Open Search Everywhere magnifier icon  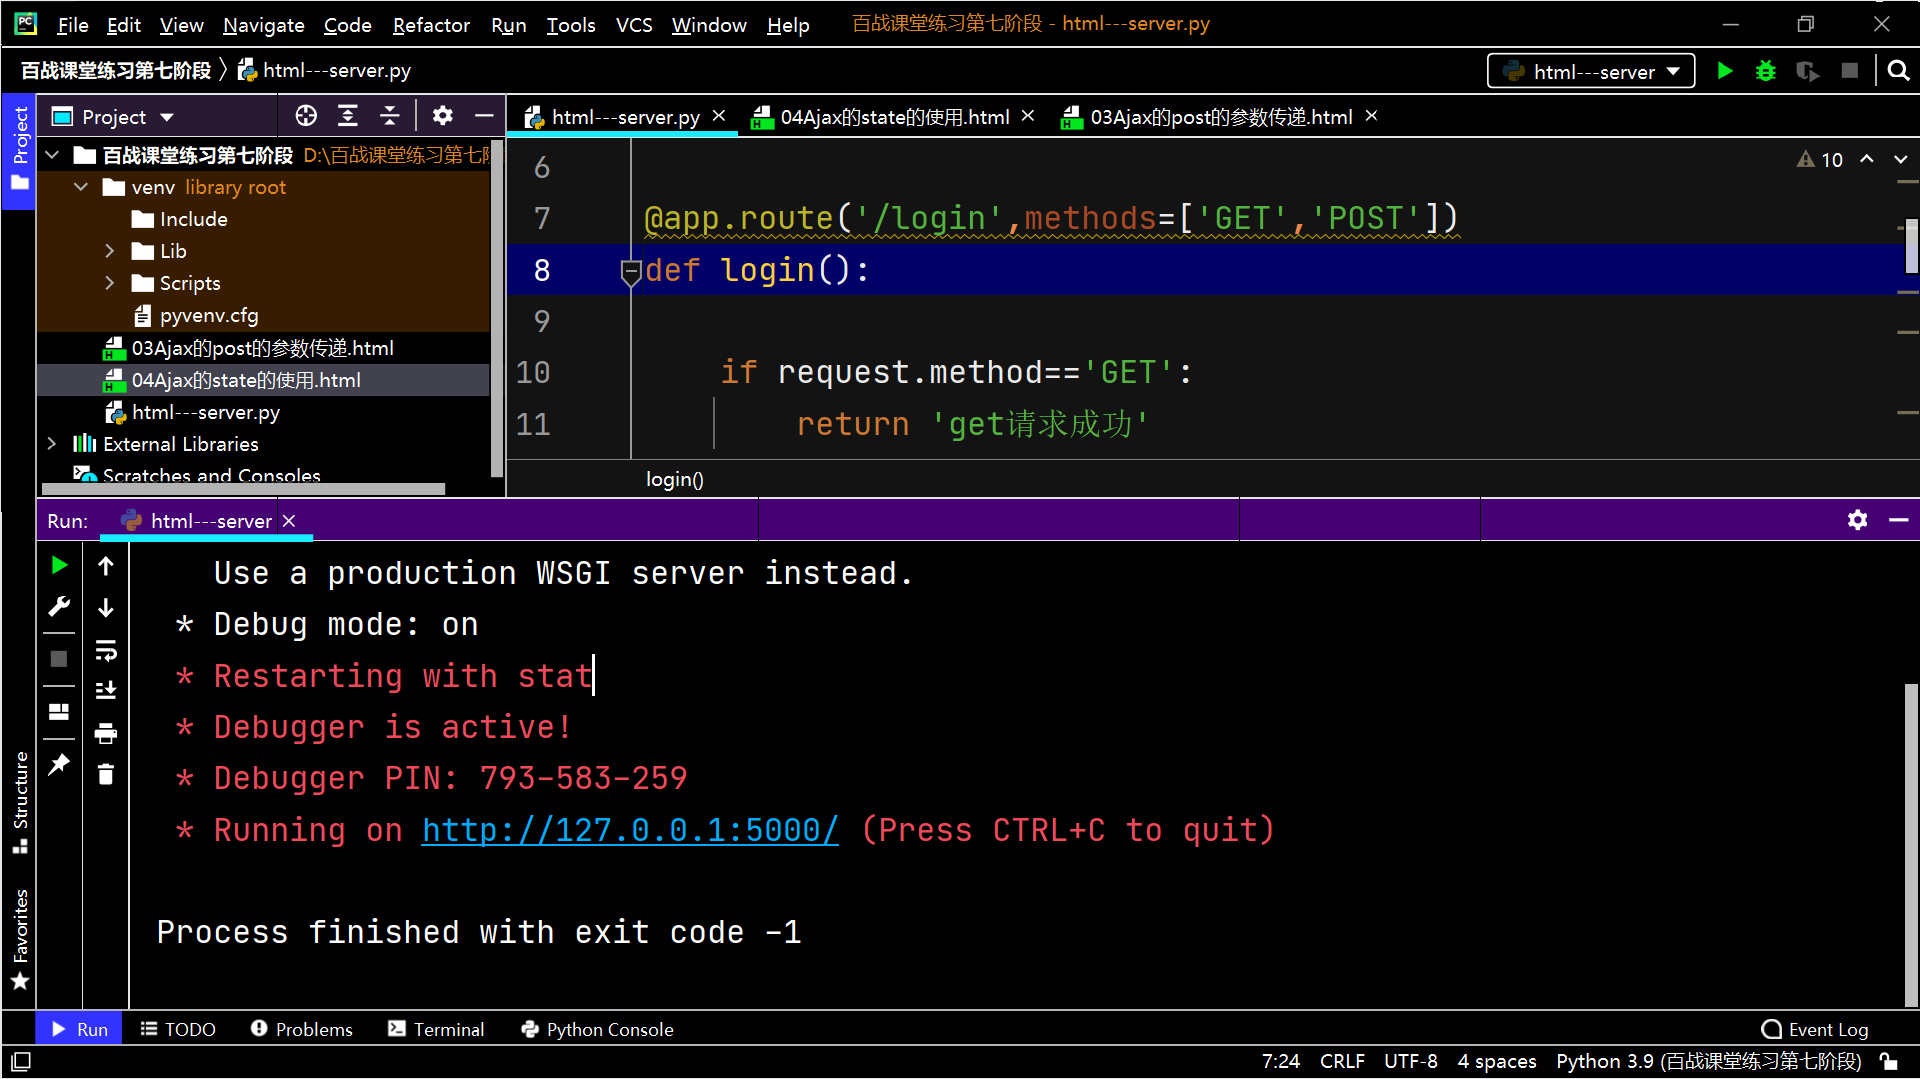coord(1898,71)
